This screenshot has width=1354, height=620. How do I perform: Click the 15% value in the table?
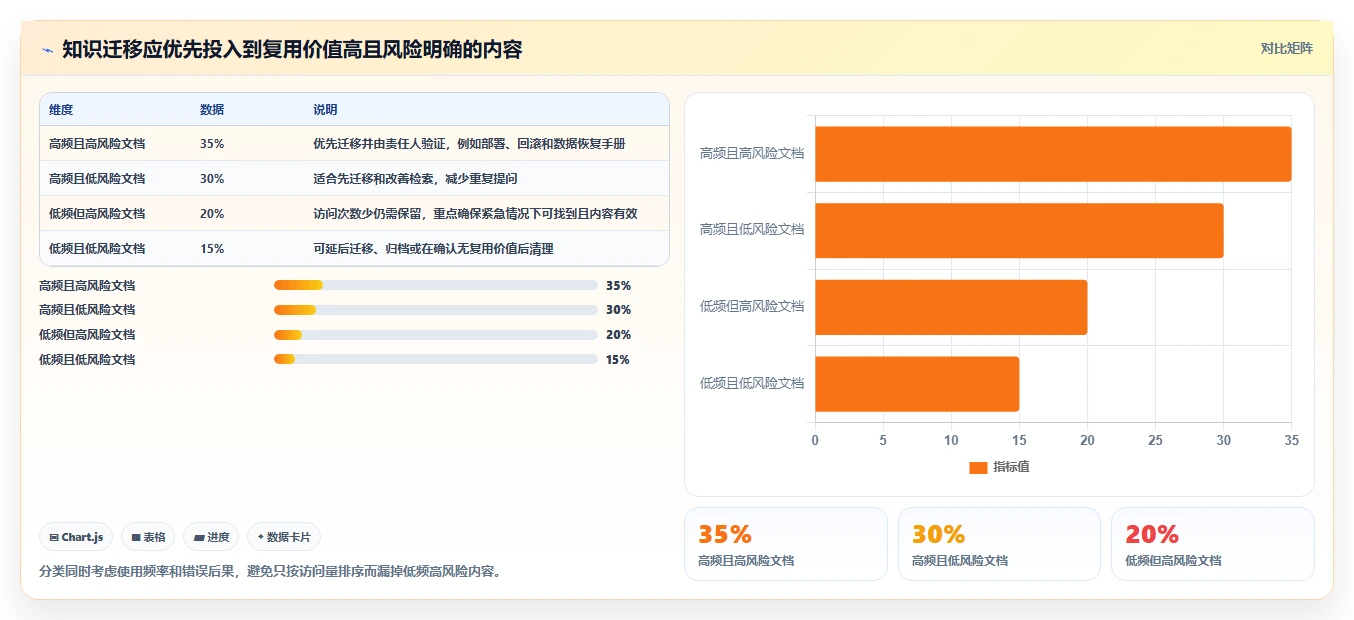(x=212, y=249)
